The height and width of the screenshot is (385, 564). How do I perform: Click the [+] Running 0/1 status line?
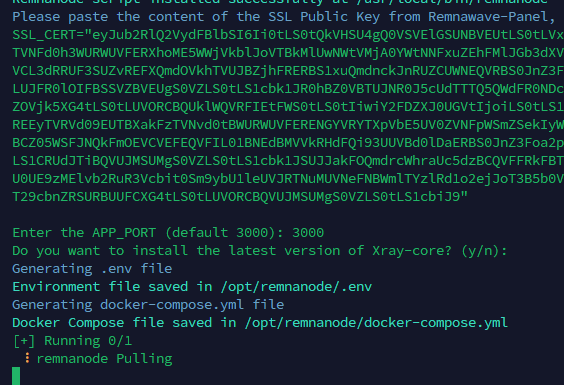pos(72,340)
